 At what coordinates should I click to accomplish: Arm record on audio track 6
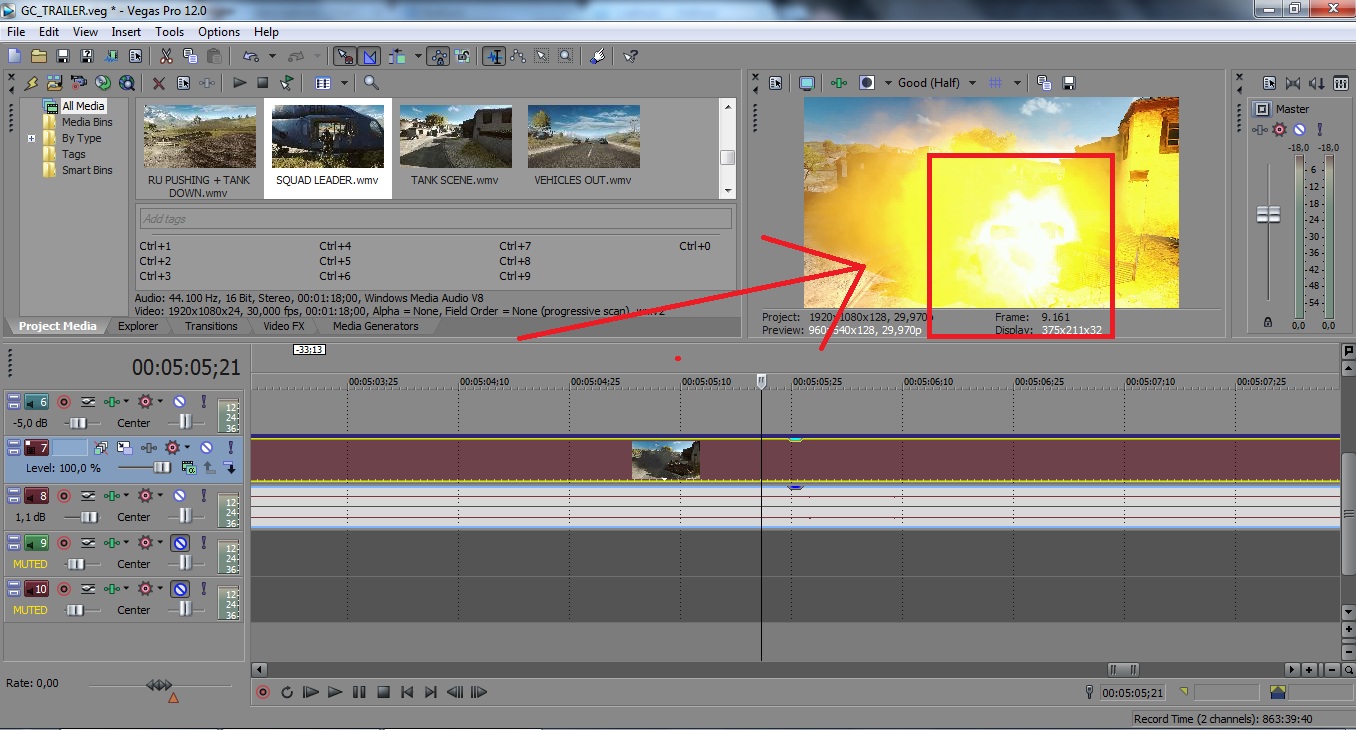tap(64, 402)
